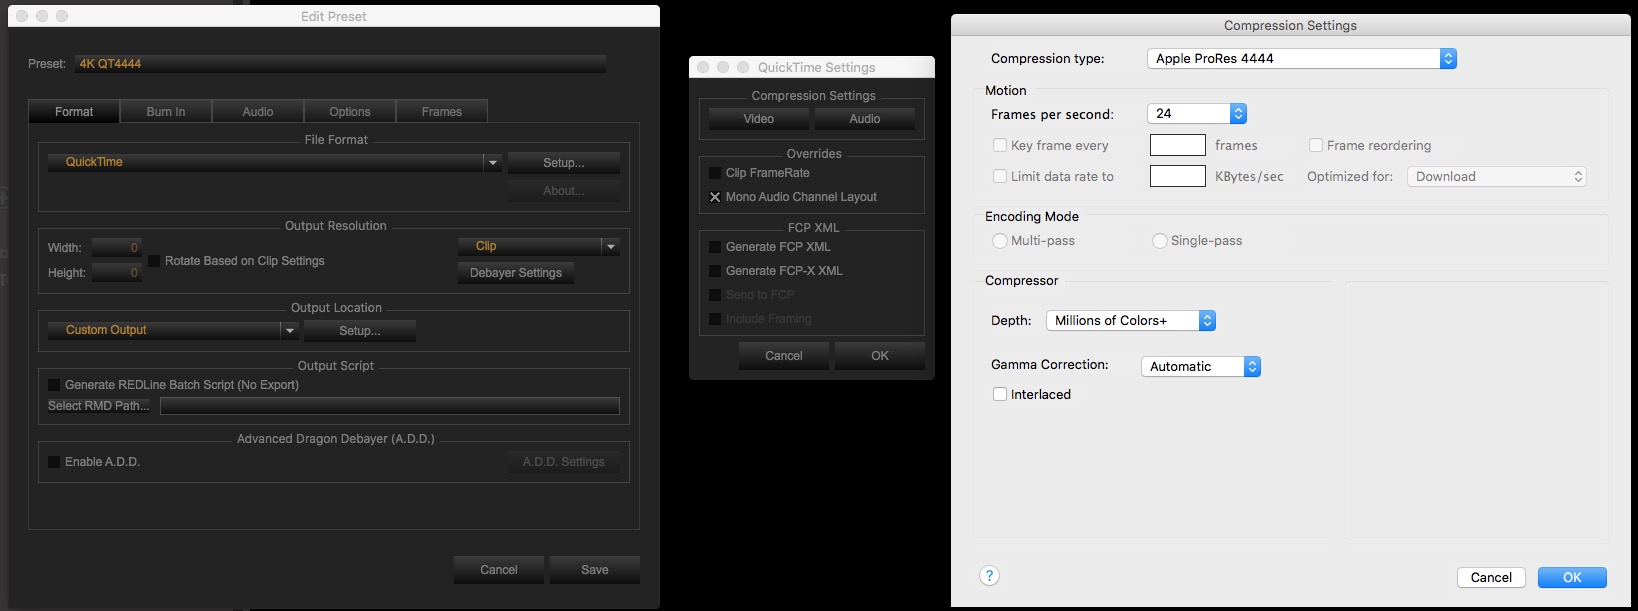Open the Frames per second dropdown

[1197, 114]
